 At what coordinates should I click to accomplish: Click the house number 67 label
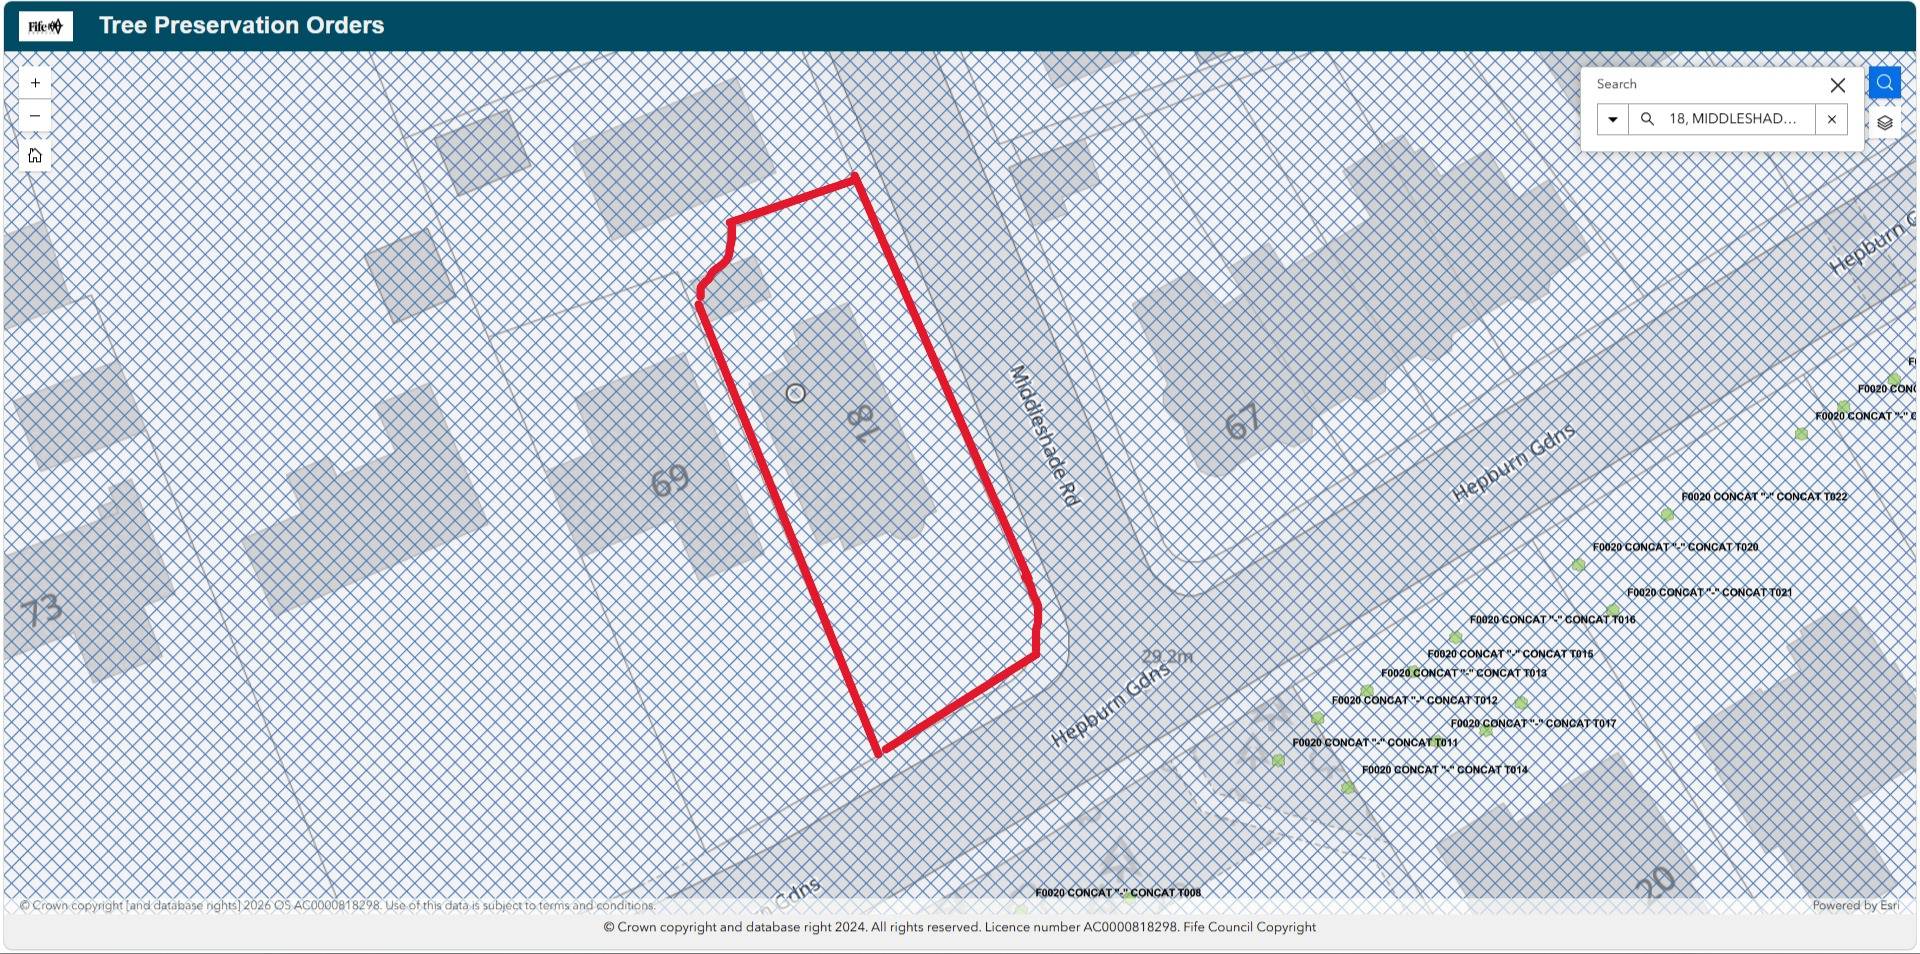click(x=1242, y=422)
